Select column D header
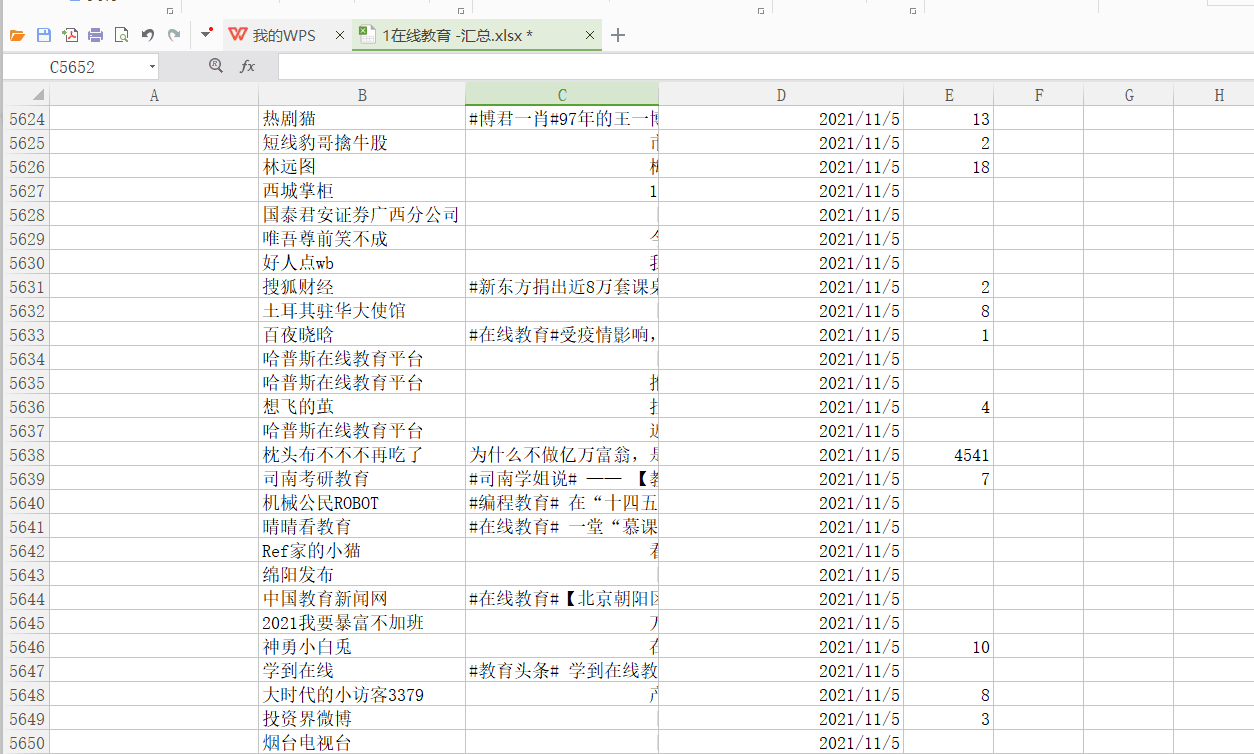The image size is (1254, 754). point(781,95)
